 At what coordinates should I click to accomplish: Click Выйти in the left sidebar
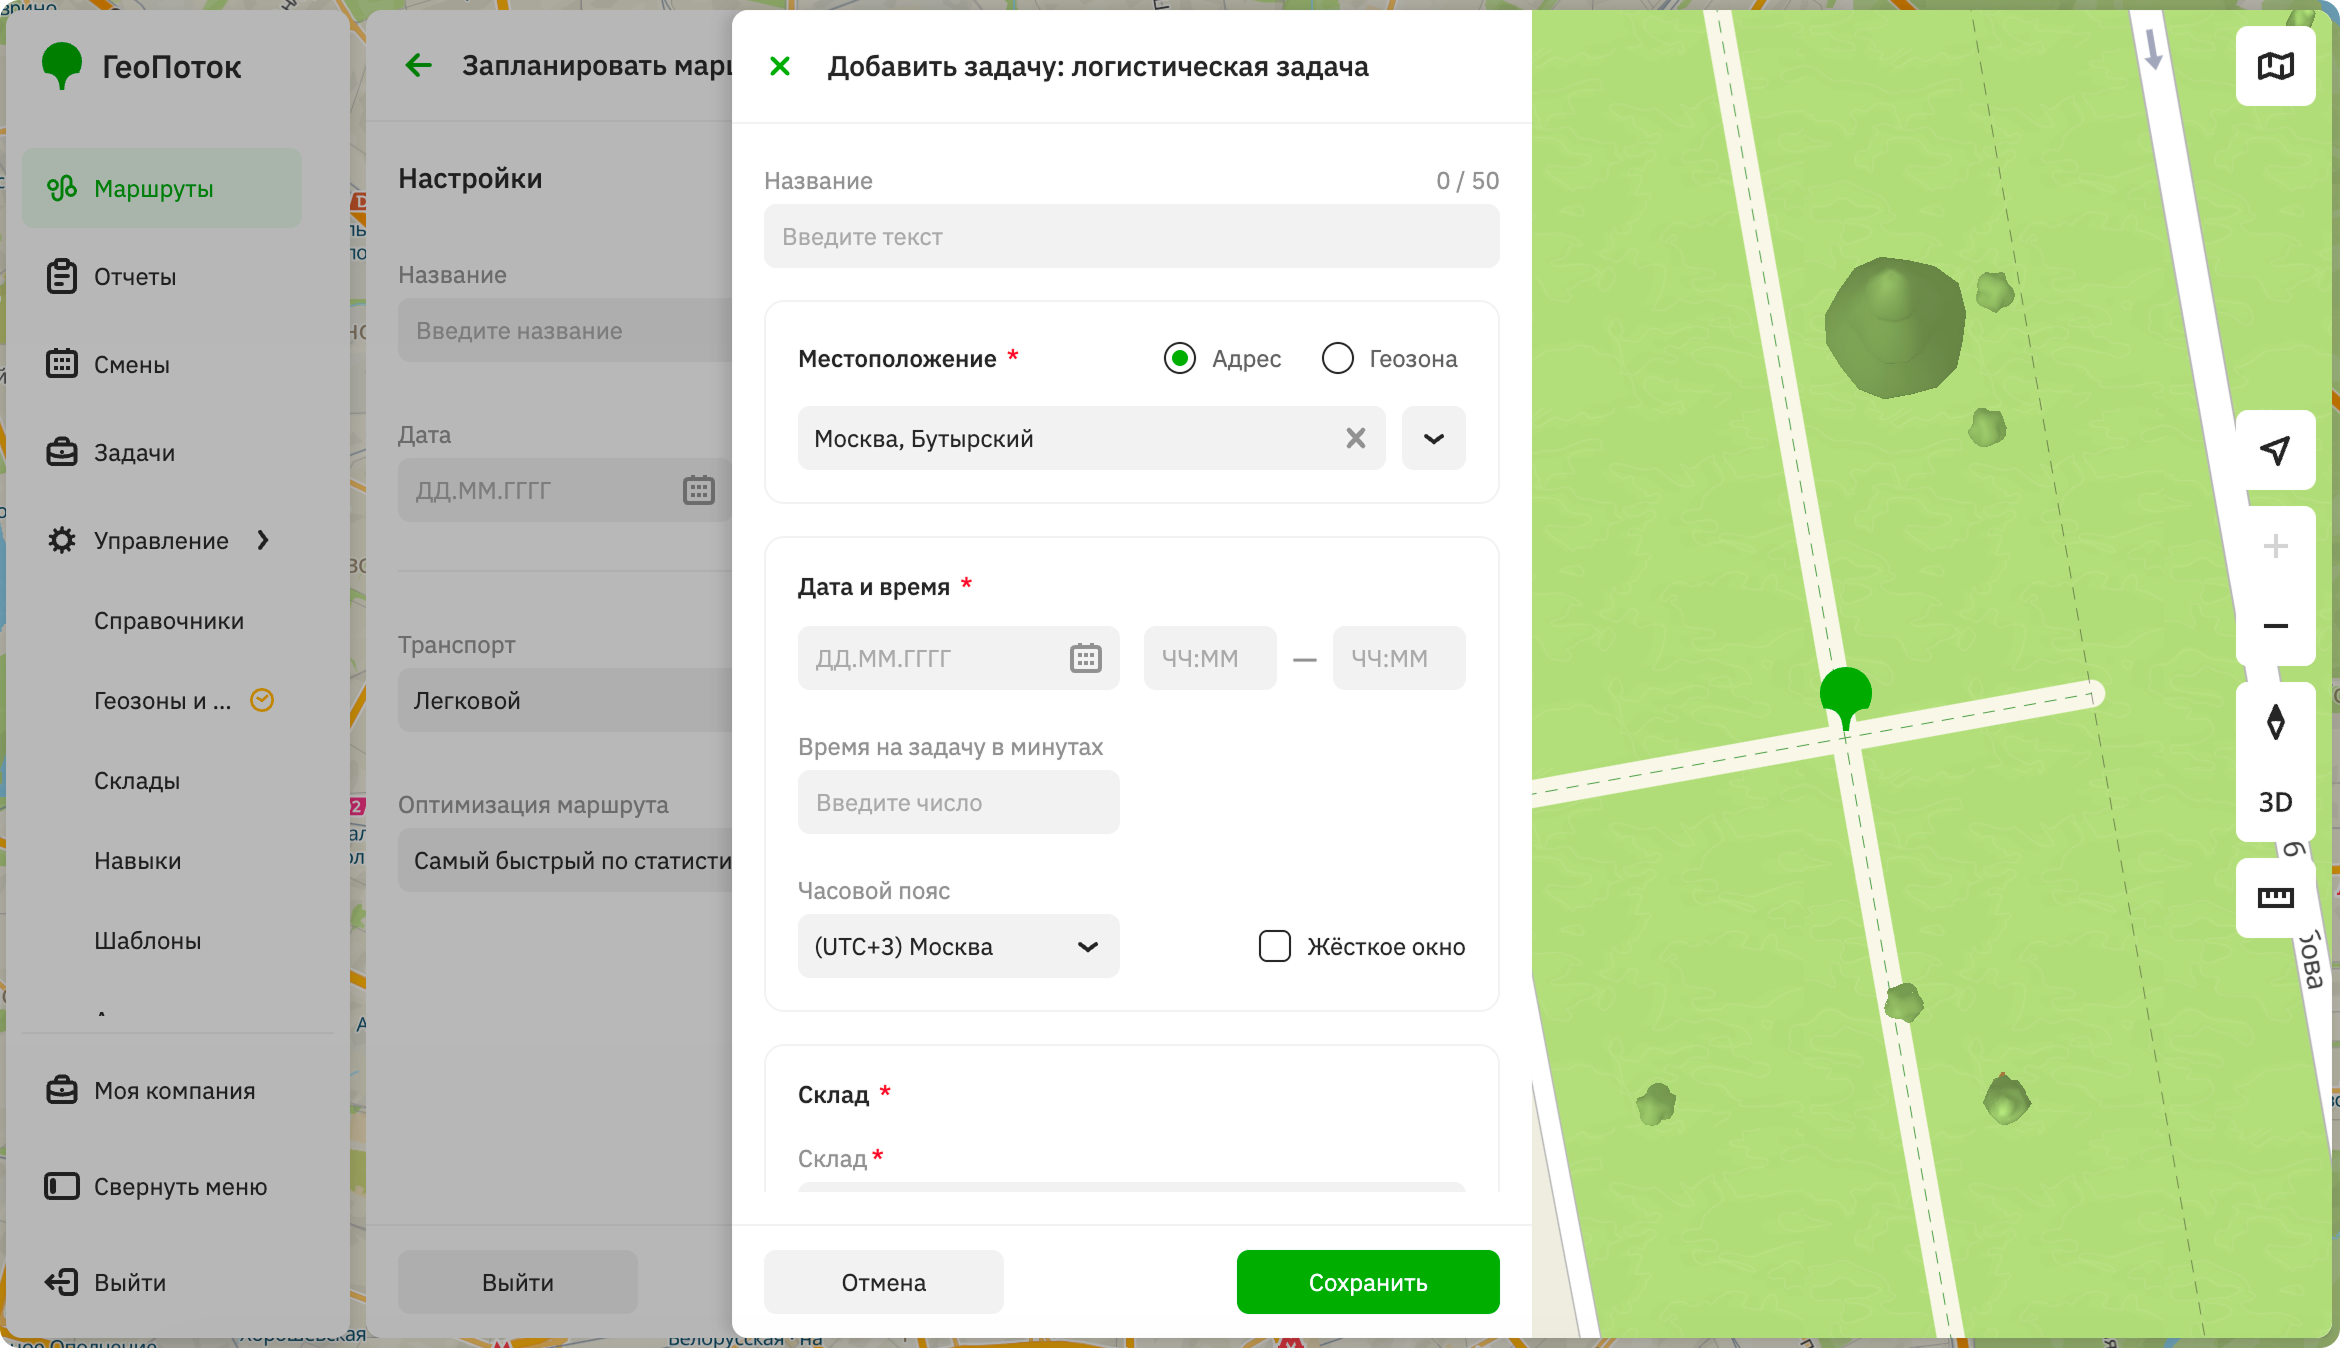pos(130,1283)
